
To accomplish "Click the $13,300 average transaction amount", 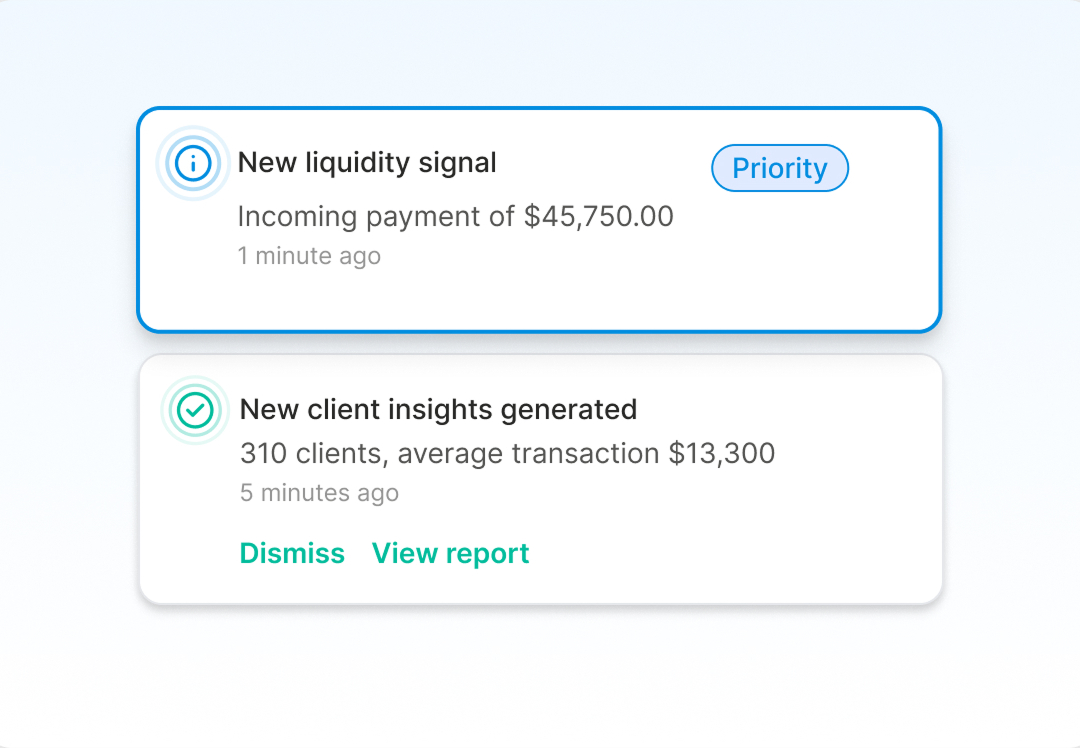I will pos(722,453).
